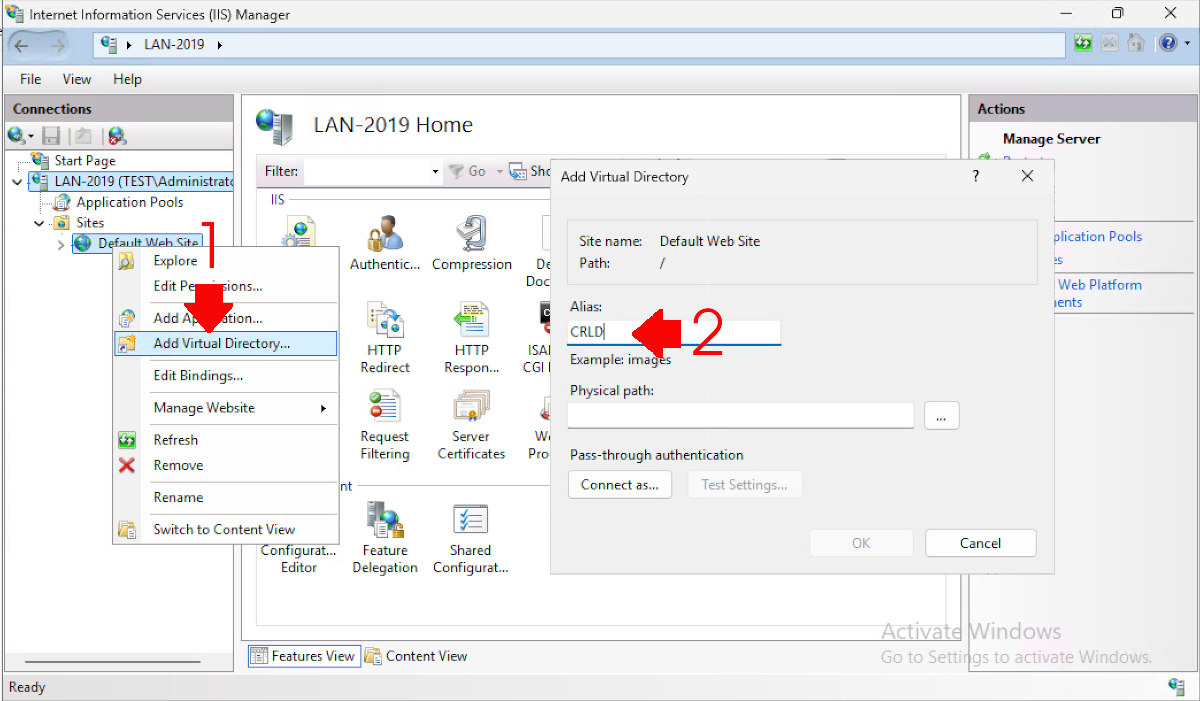Cancel the Add Virtual Directory dialog
This screenshot has height=701, width=1200.
[980, 543]
